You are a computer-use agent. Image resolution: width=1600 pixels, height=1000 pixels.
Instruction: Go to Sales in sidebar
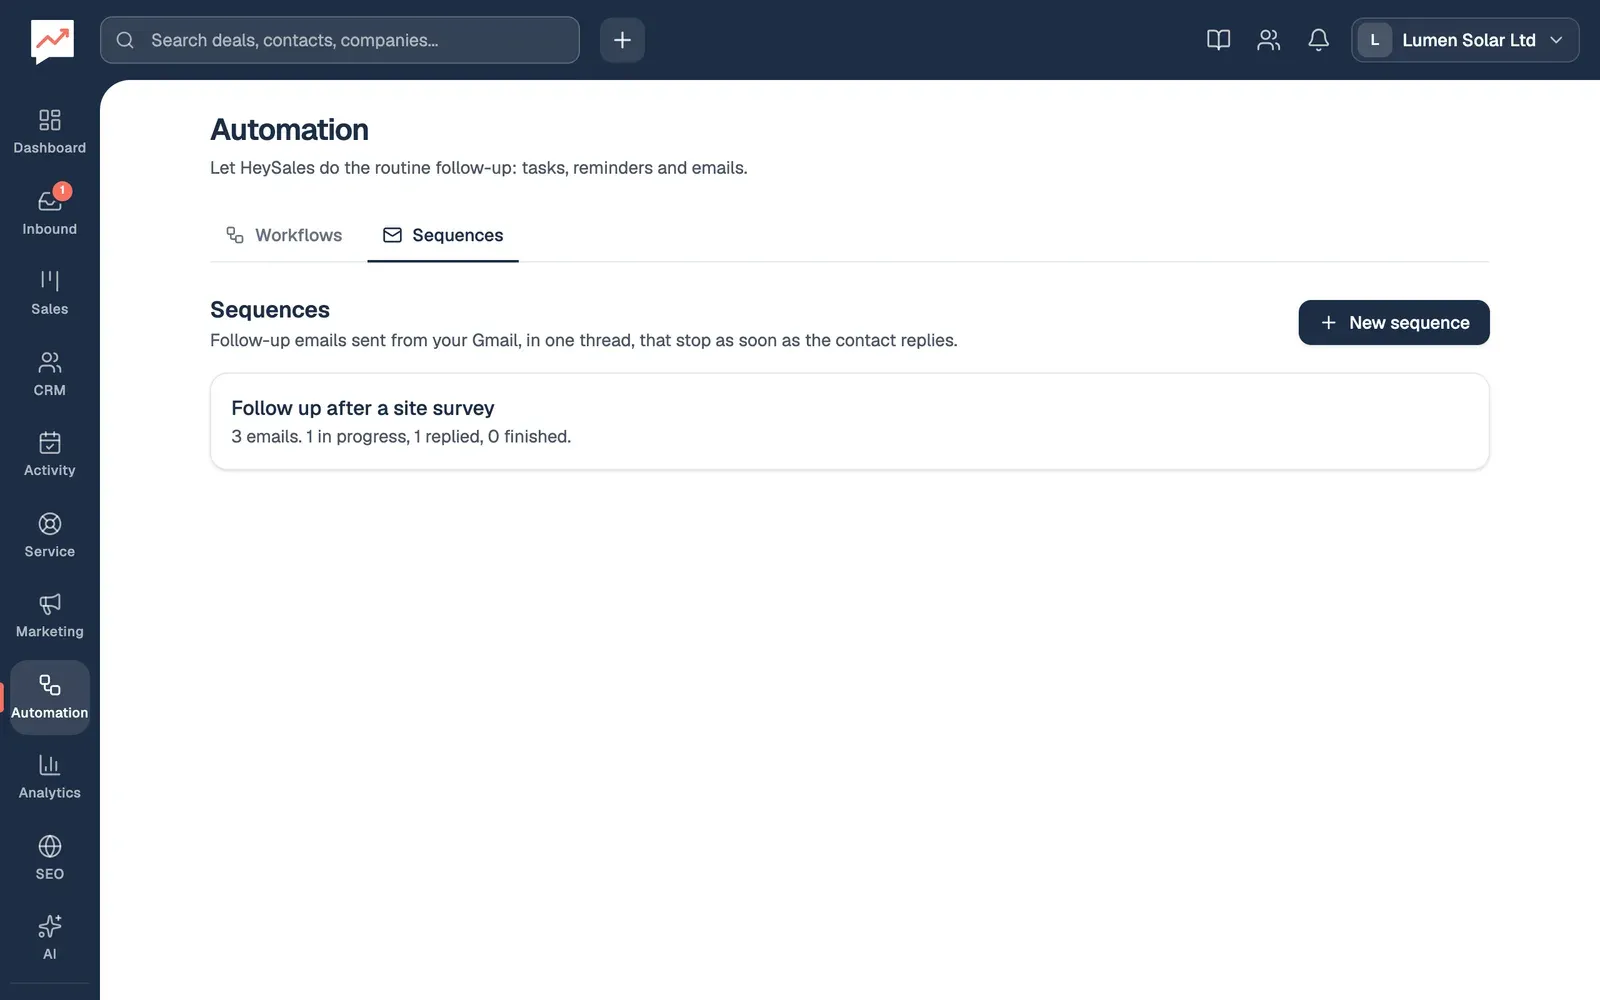[50, 293]
